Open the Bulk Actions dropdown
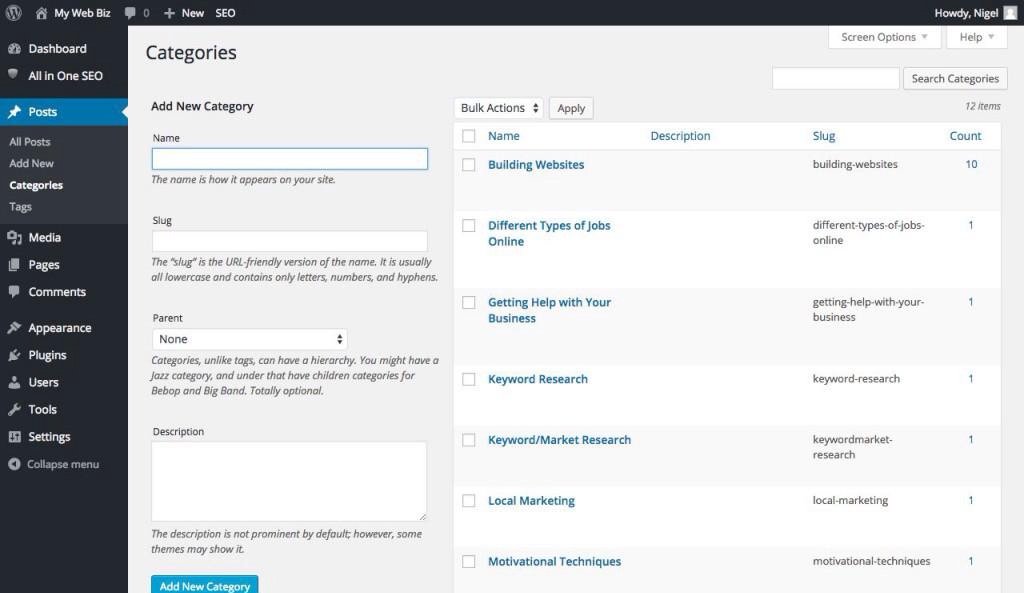This screenshot has width=1024, height=593. point(498,108)
